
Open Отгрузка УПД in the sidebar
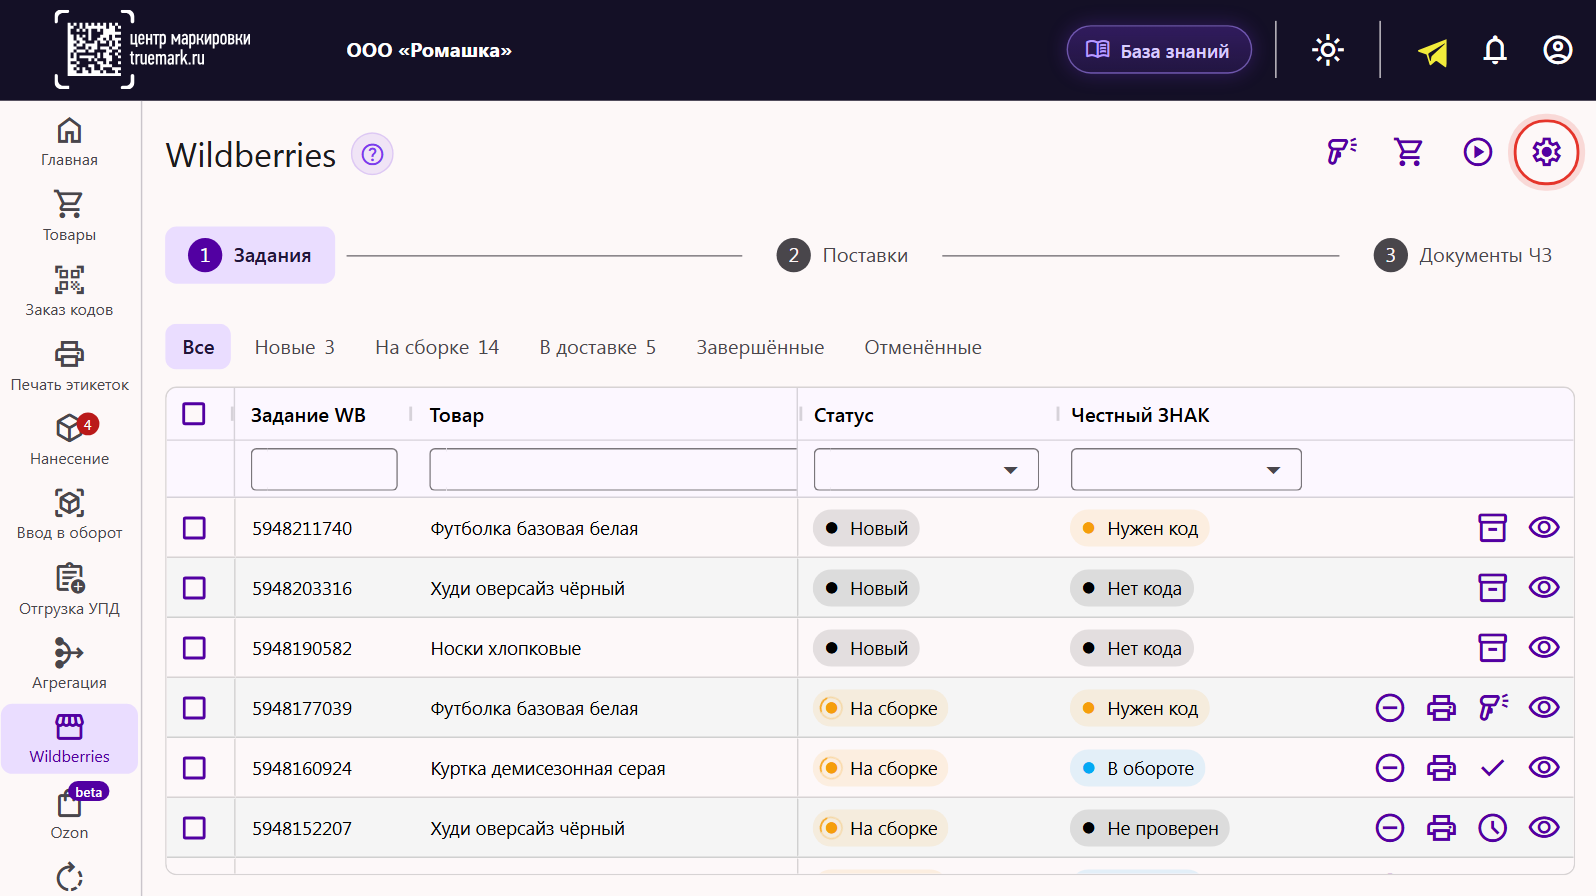[x=69, y=591]
